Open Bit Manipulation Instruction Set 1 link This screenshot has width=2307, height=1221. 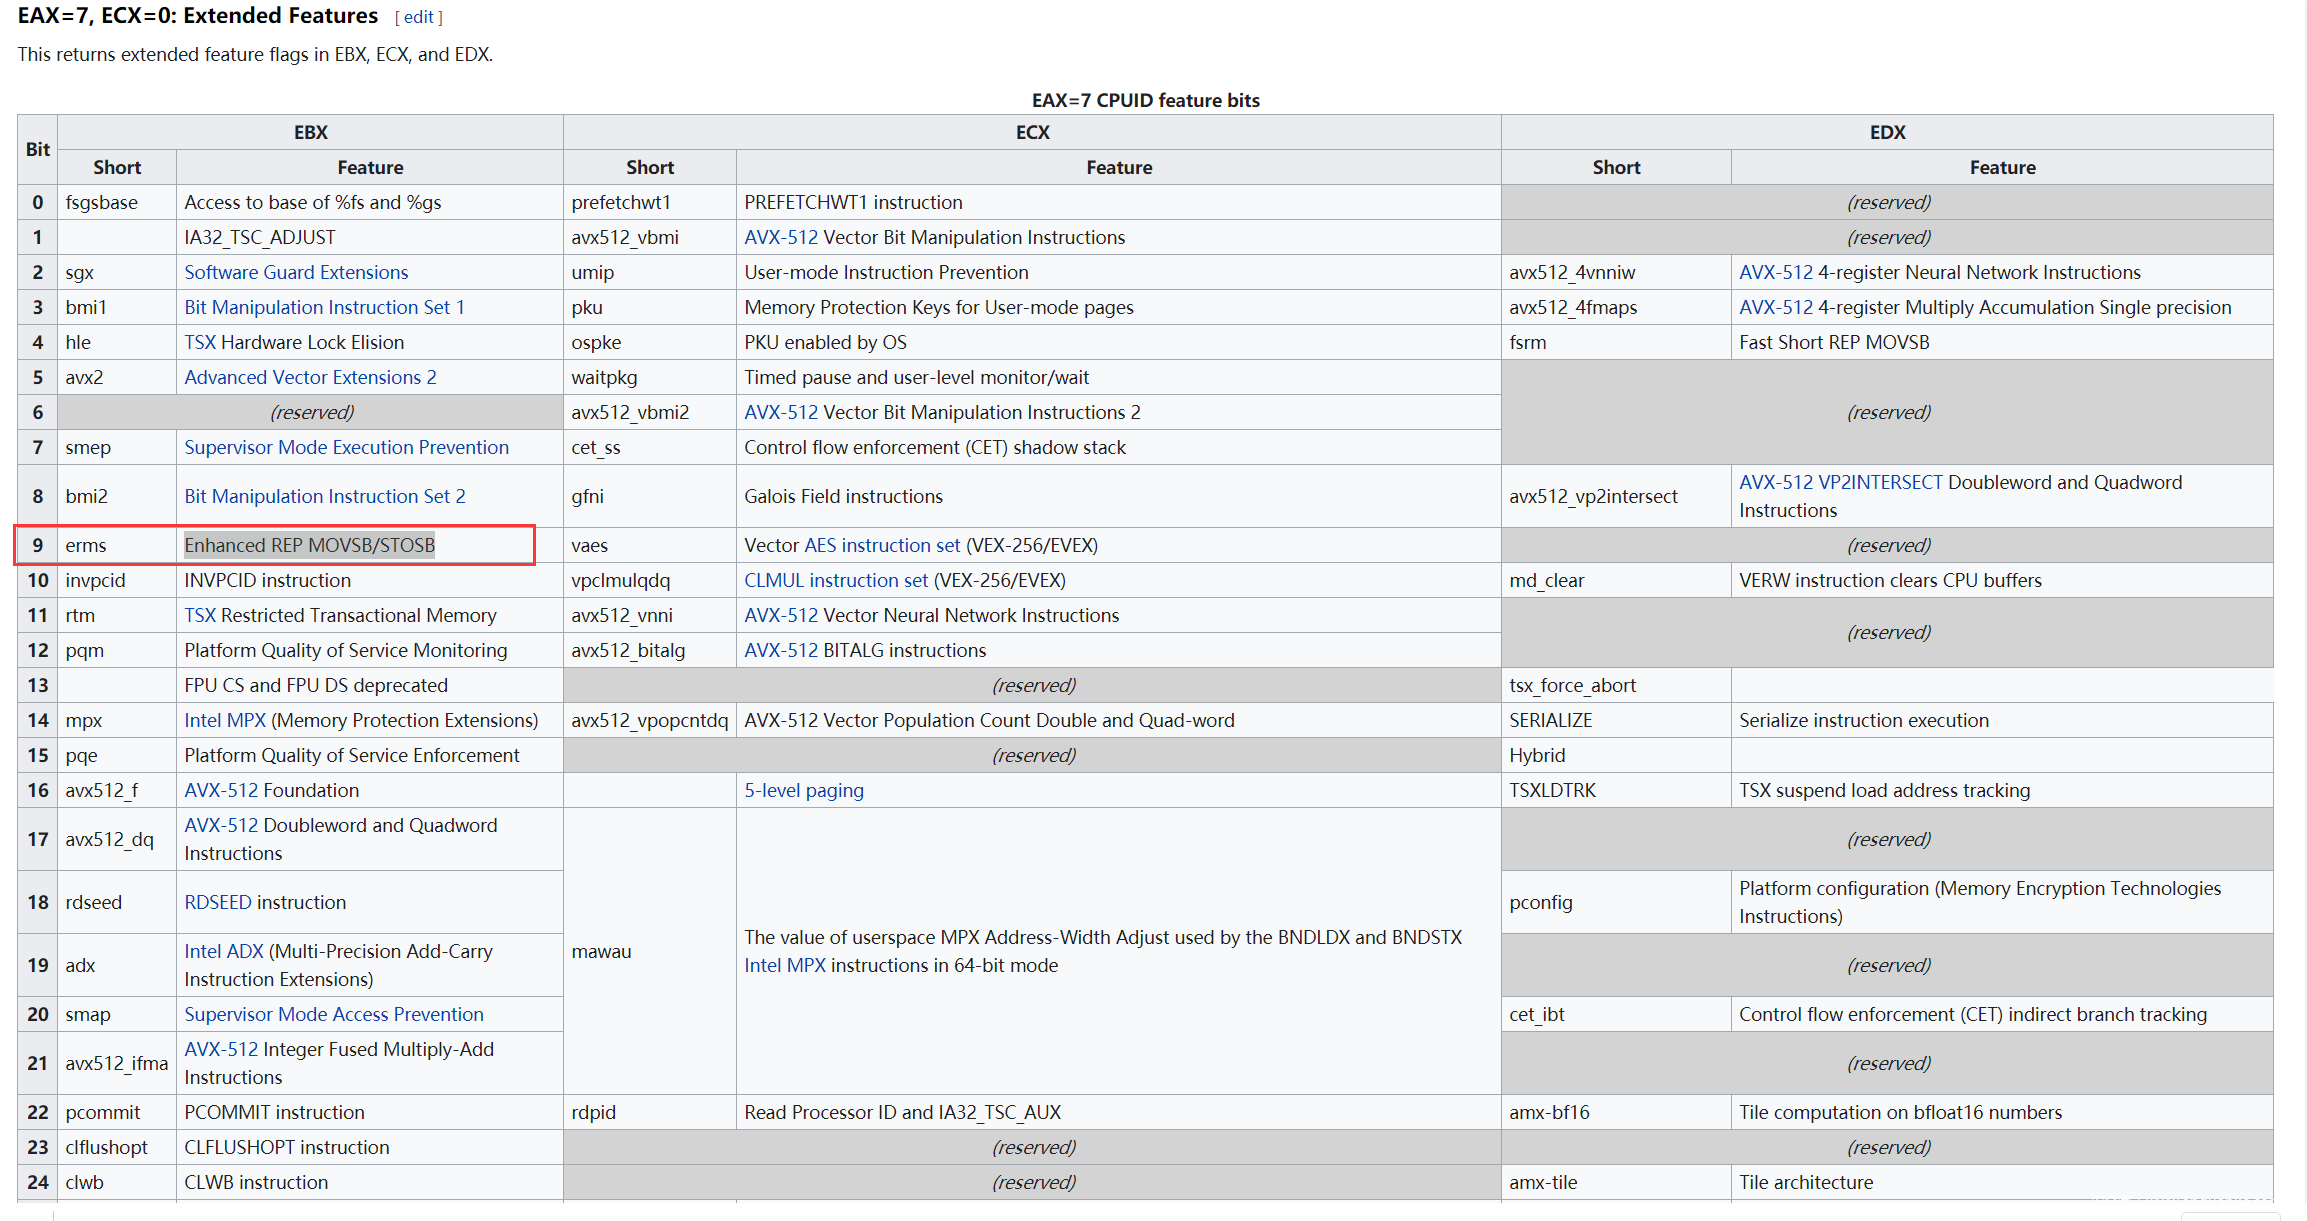click(324, 307)
